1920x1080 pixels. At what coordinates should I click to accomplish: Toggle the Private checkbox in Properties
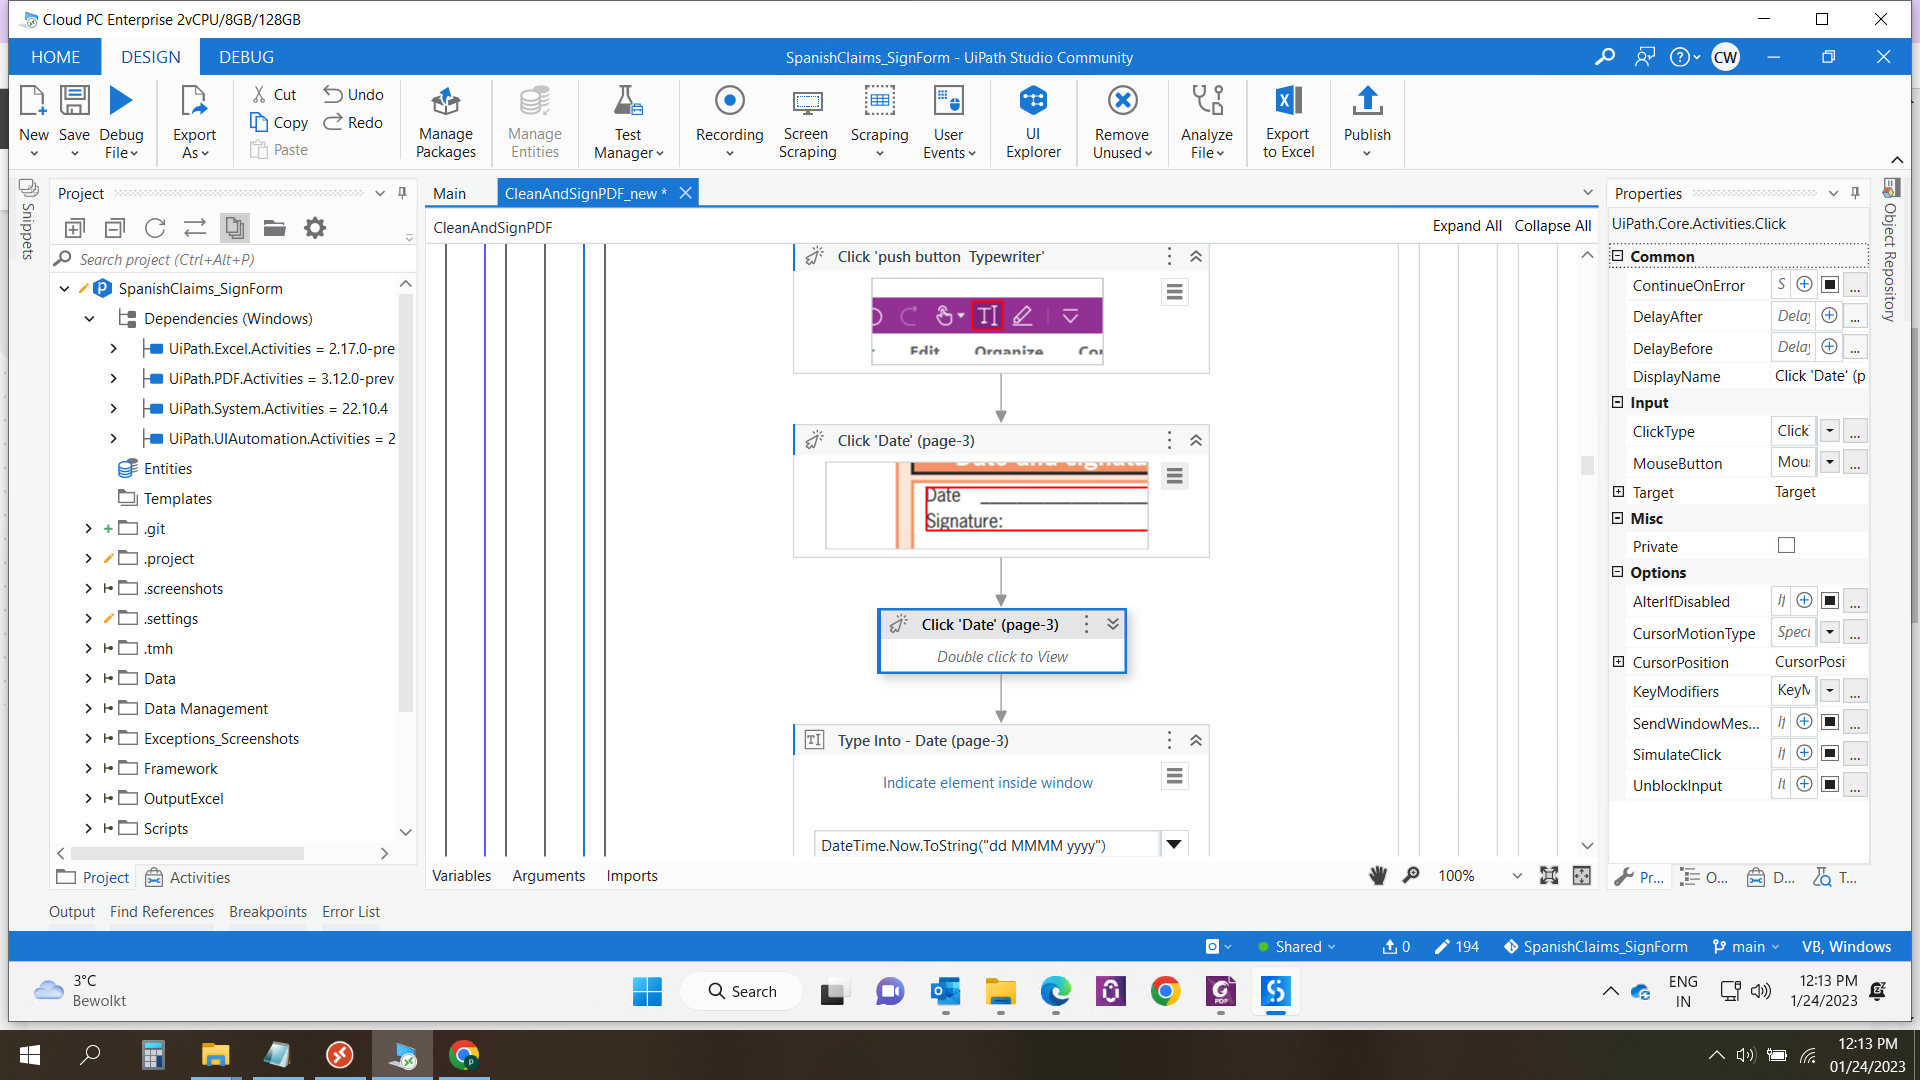coord(1786,546)
